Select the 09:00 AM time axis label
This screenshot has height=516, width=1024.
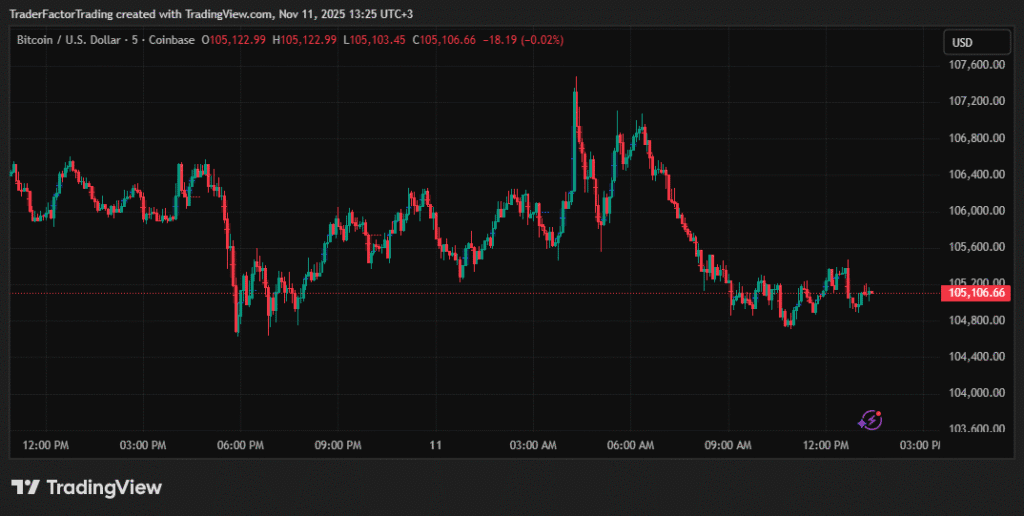tap(729, 444)
